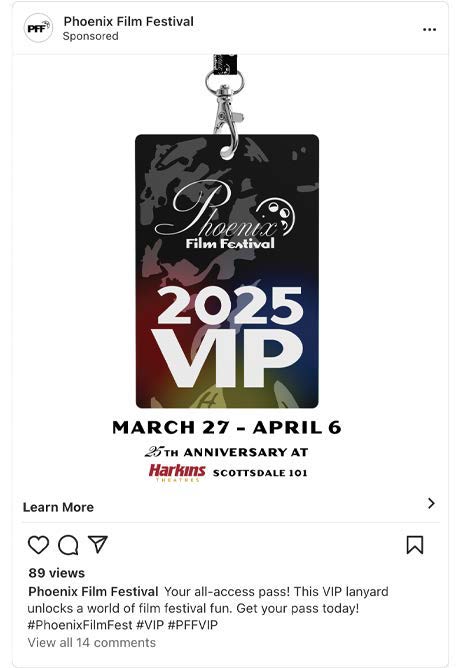
Task: Open the #VIP hashtag
Action: 150,625
